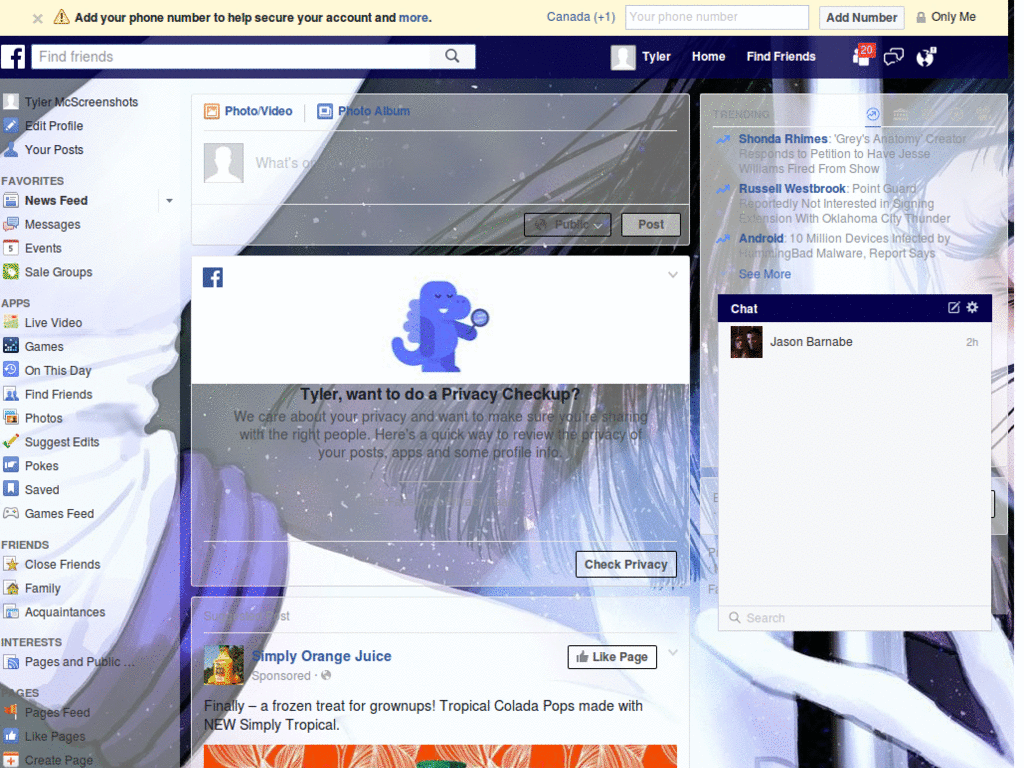Open the Only Me privacy selector

(x=946, y=17)
